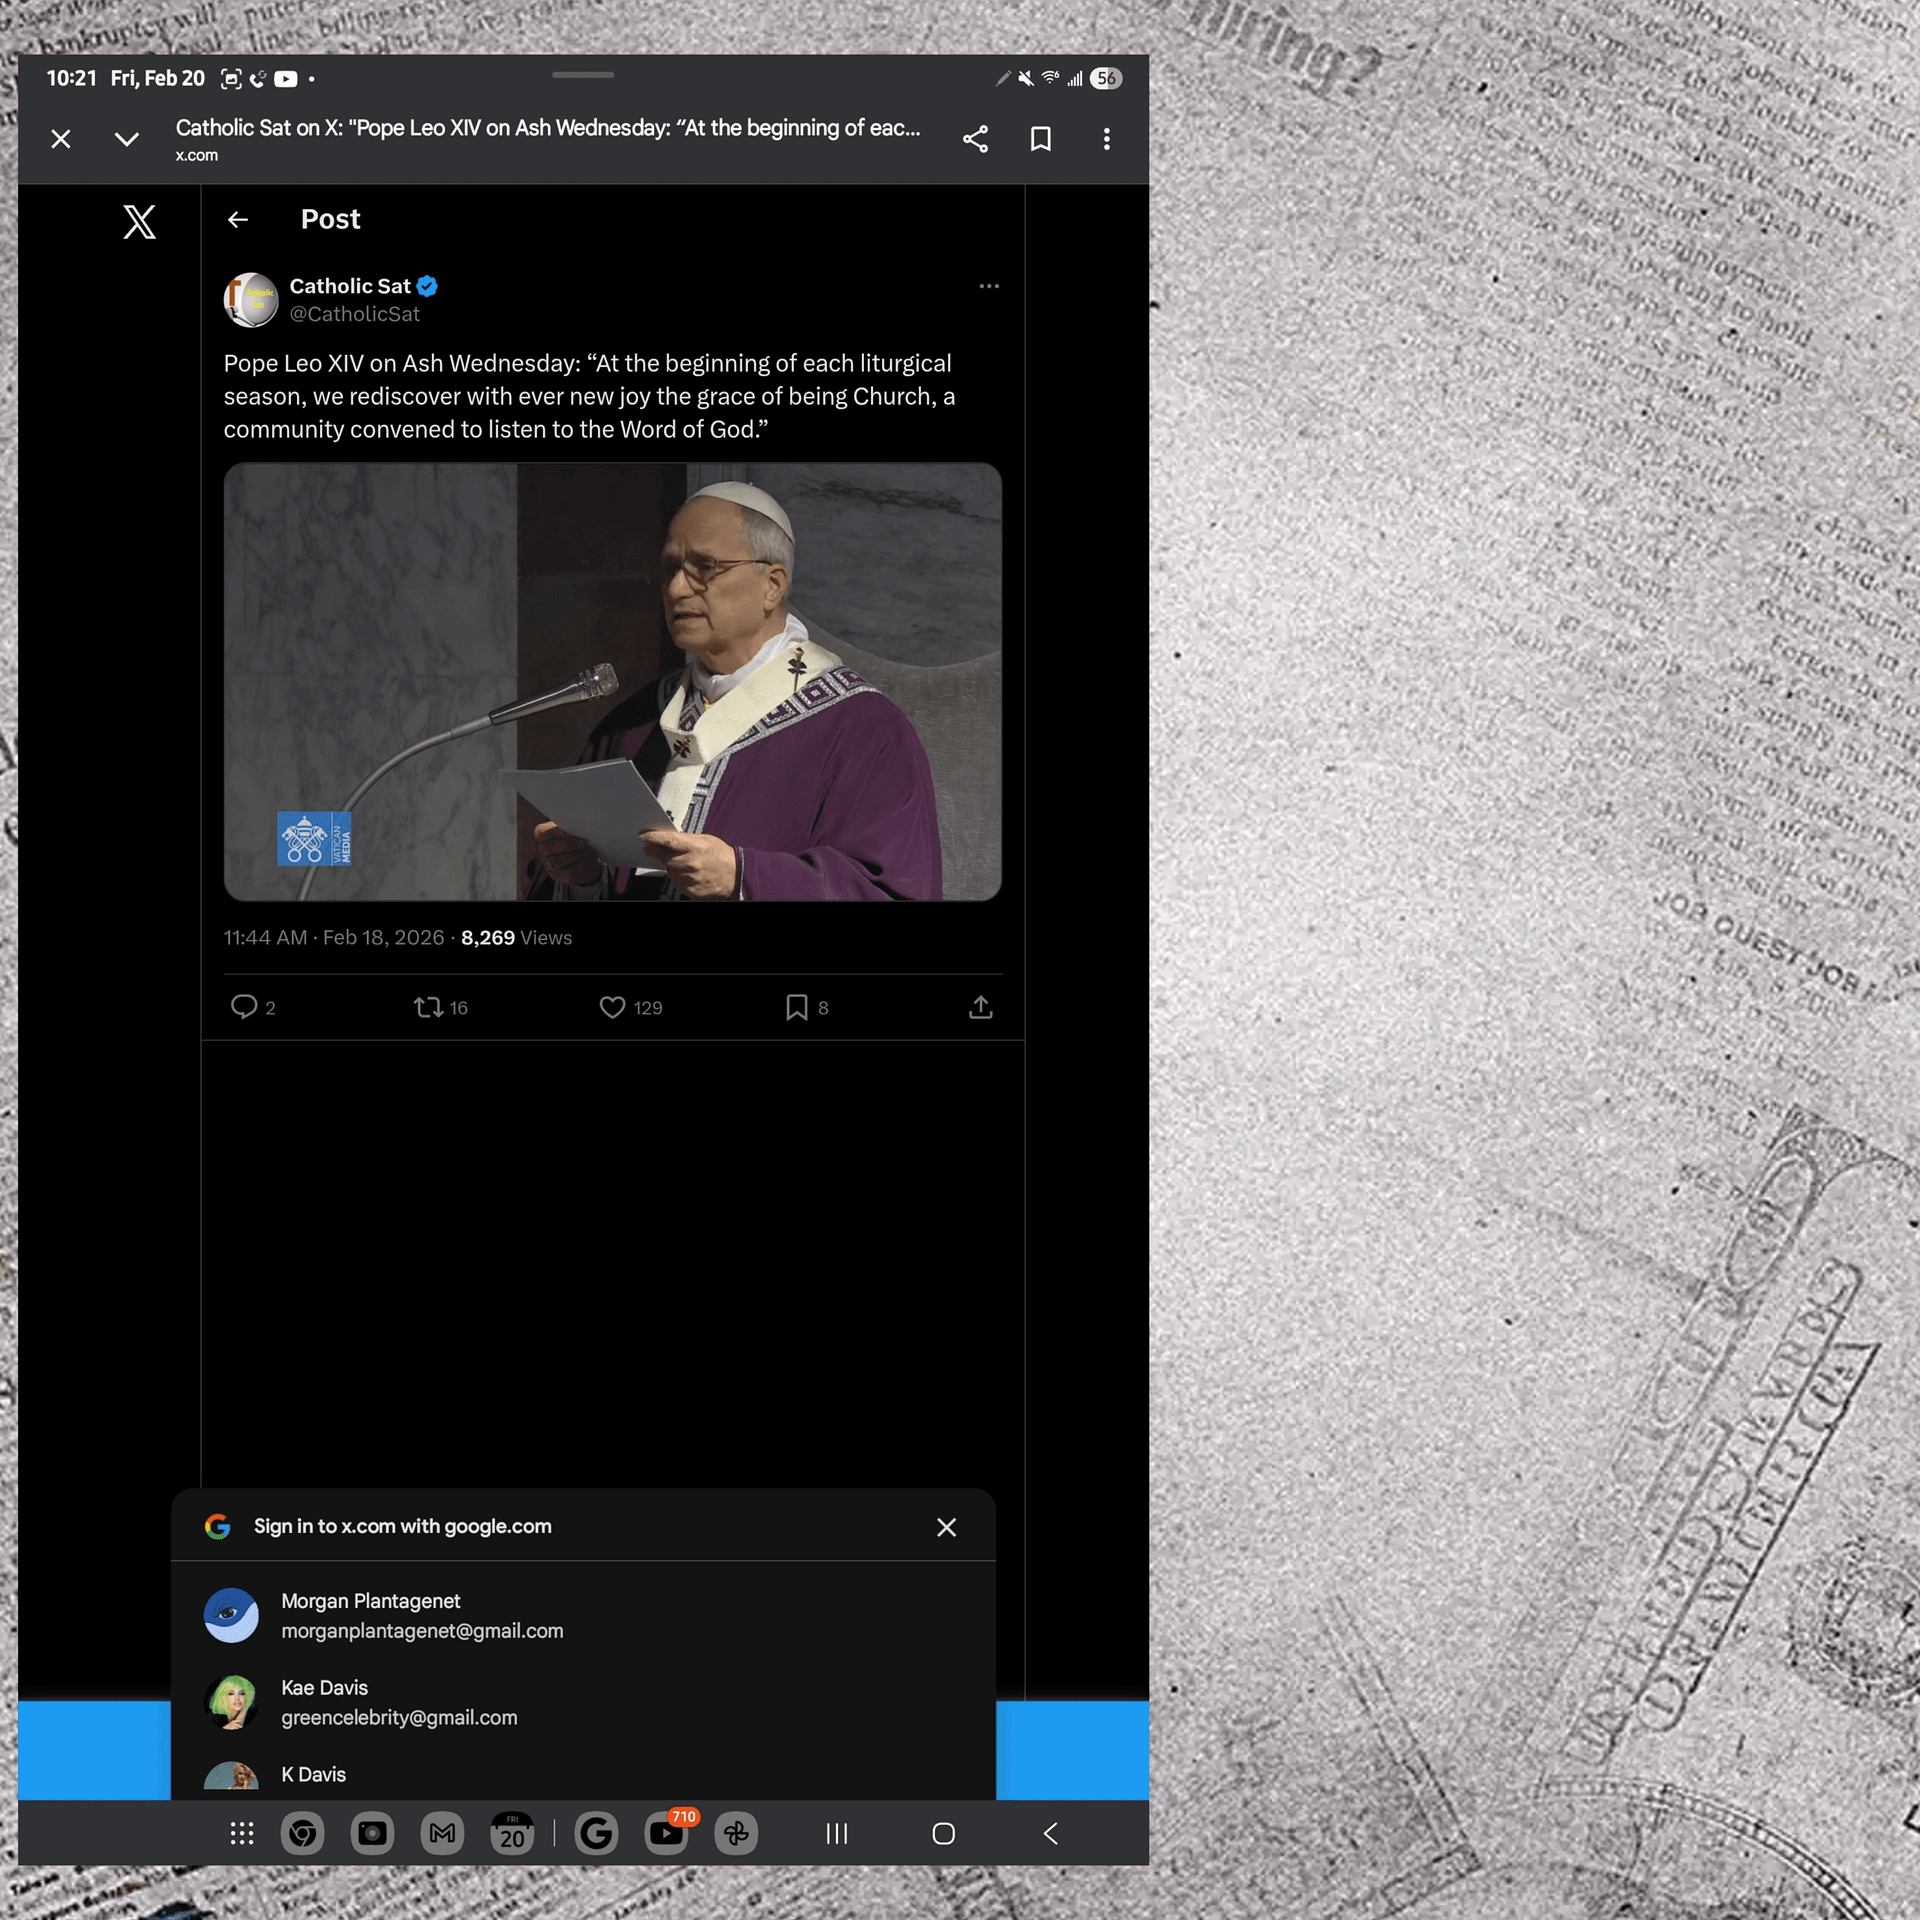This screenshot has width=1920, height=1920.
Task: Repost the Catholic Sat post
Action: click(430, 1007)
